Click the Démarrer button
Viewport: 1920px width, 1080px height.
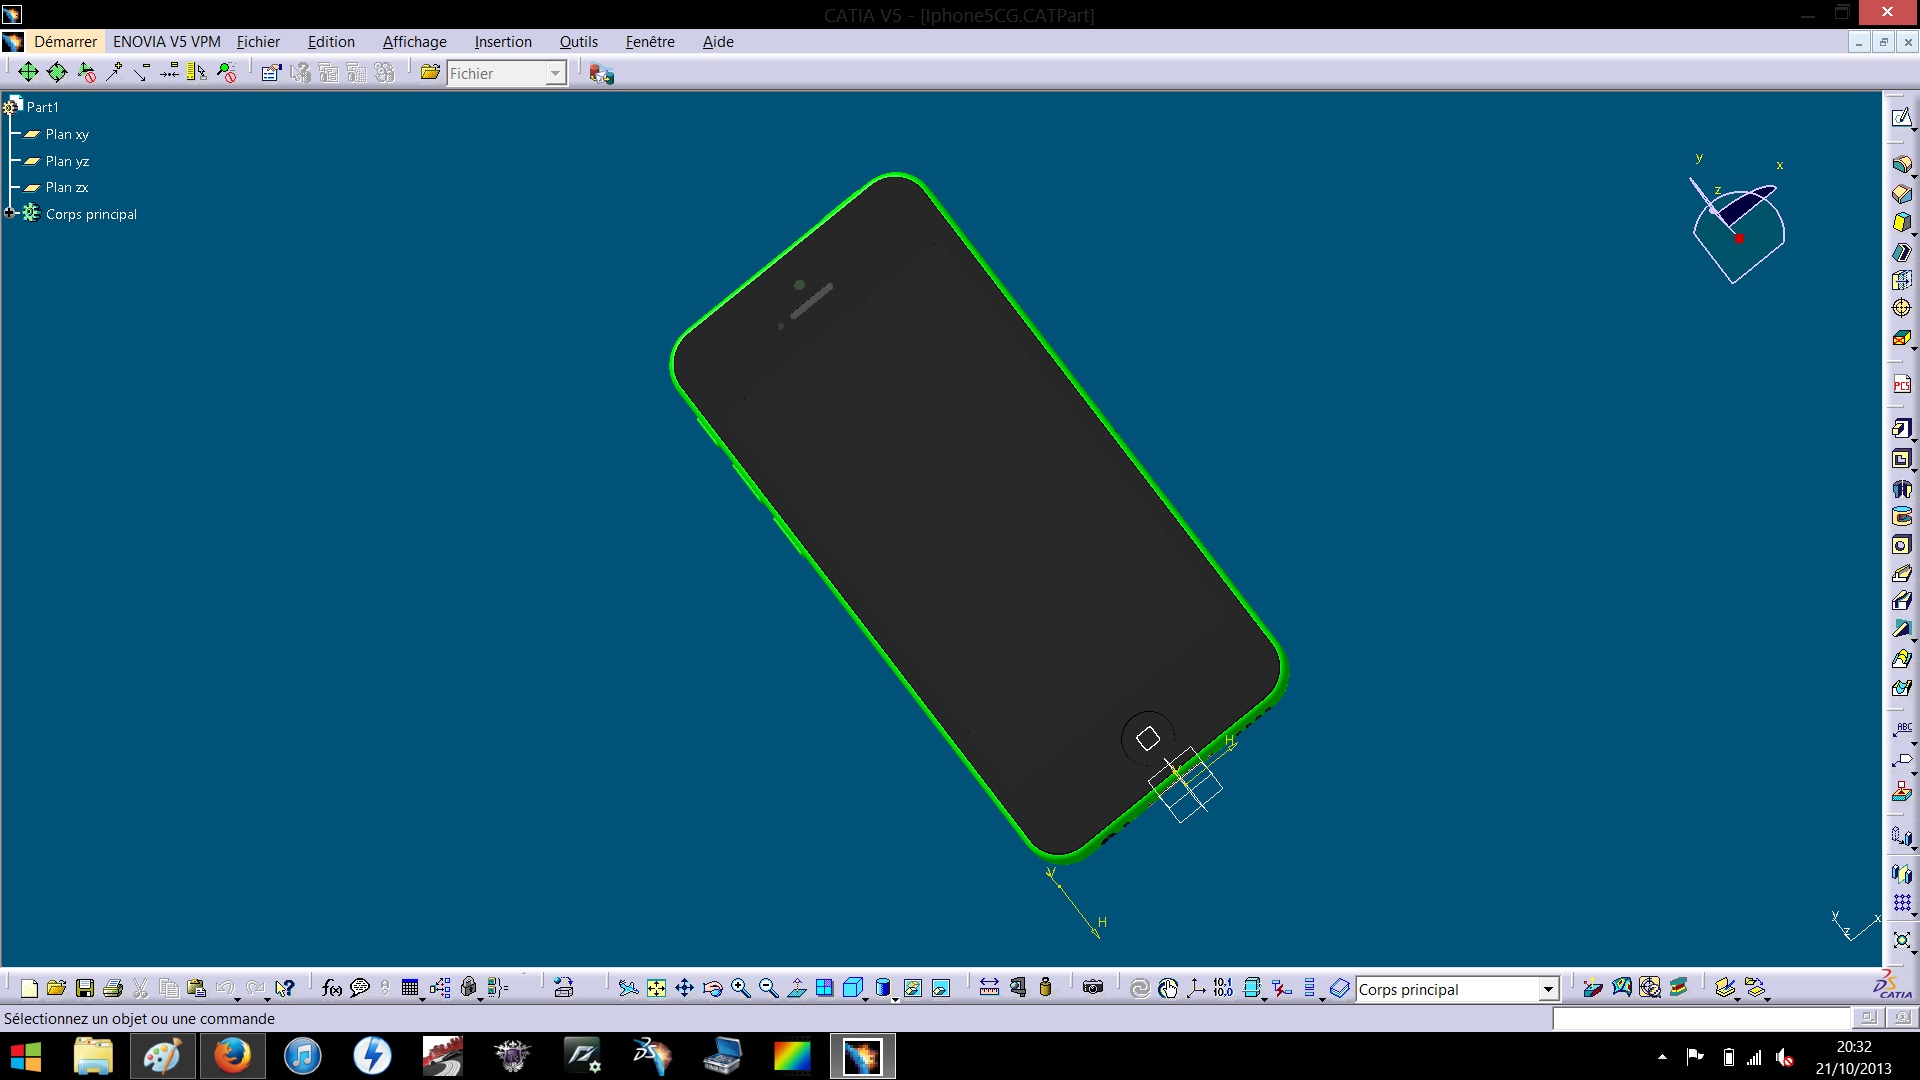[65, 42]
